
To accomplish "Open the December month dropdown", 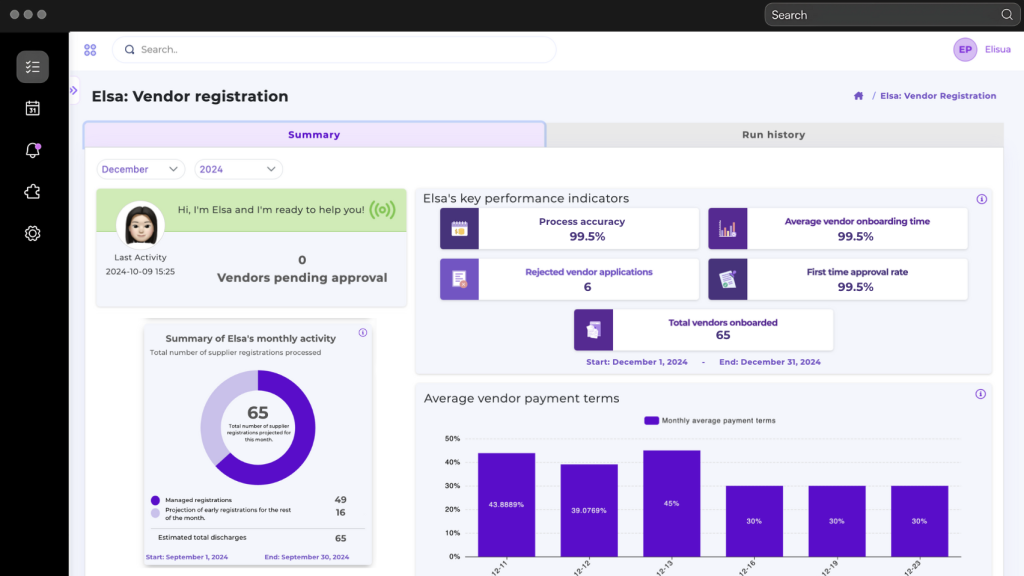I will [141, 170].
